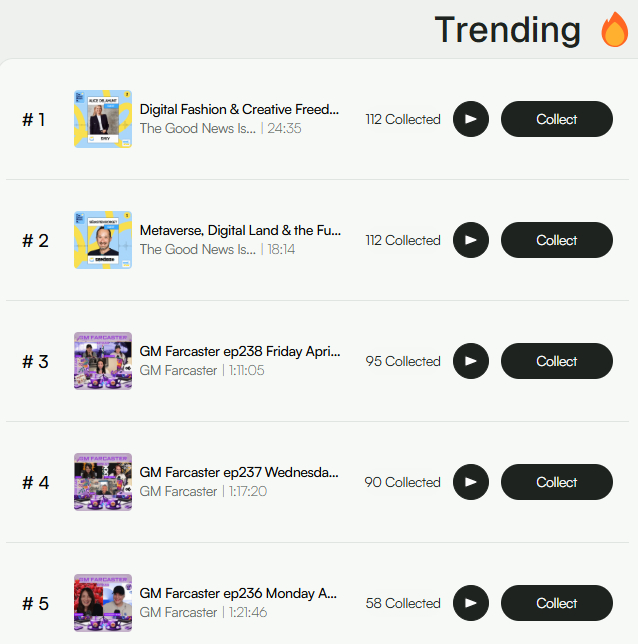Play the #1 trending Digital Fashion episode

(471, 119)
